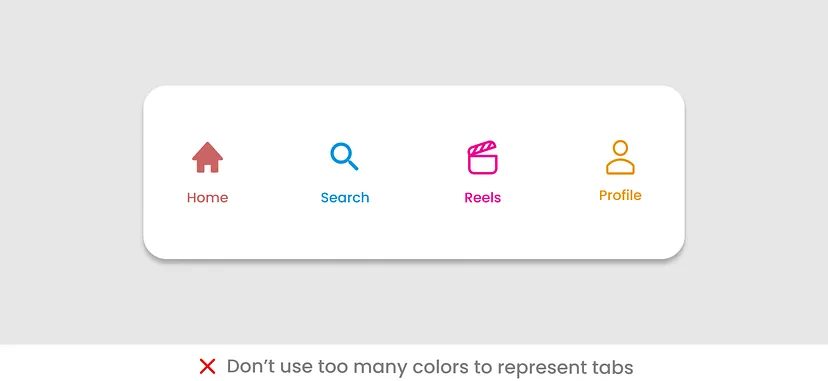The width and height of the screenshot is (828, 381).
Task: Click the roof of the house icon
Action: pyautogui.click(x=208, y=150)
